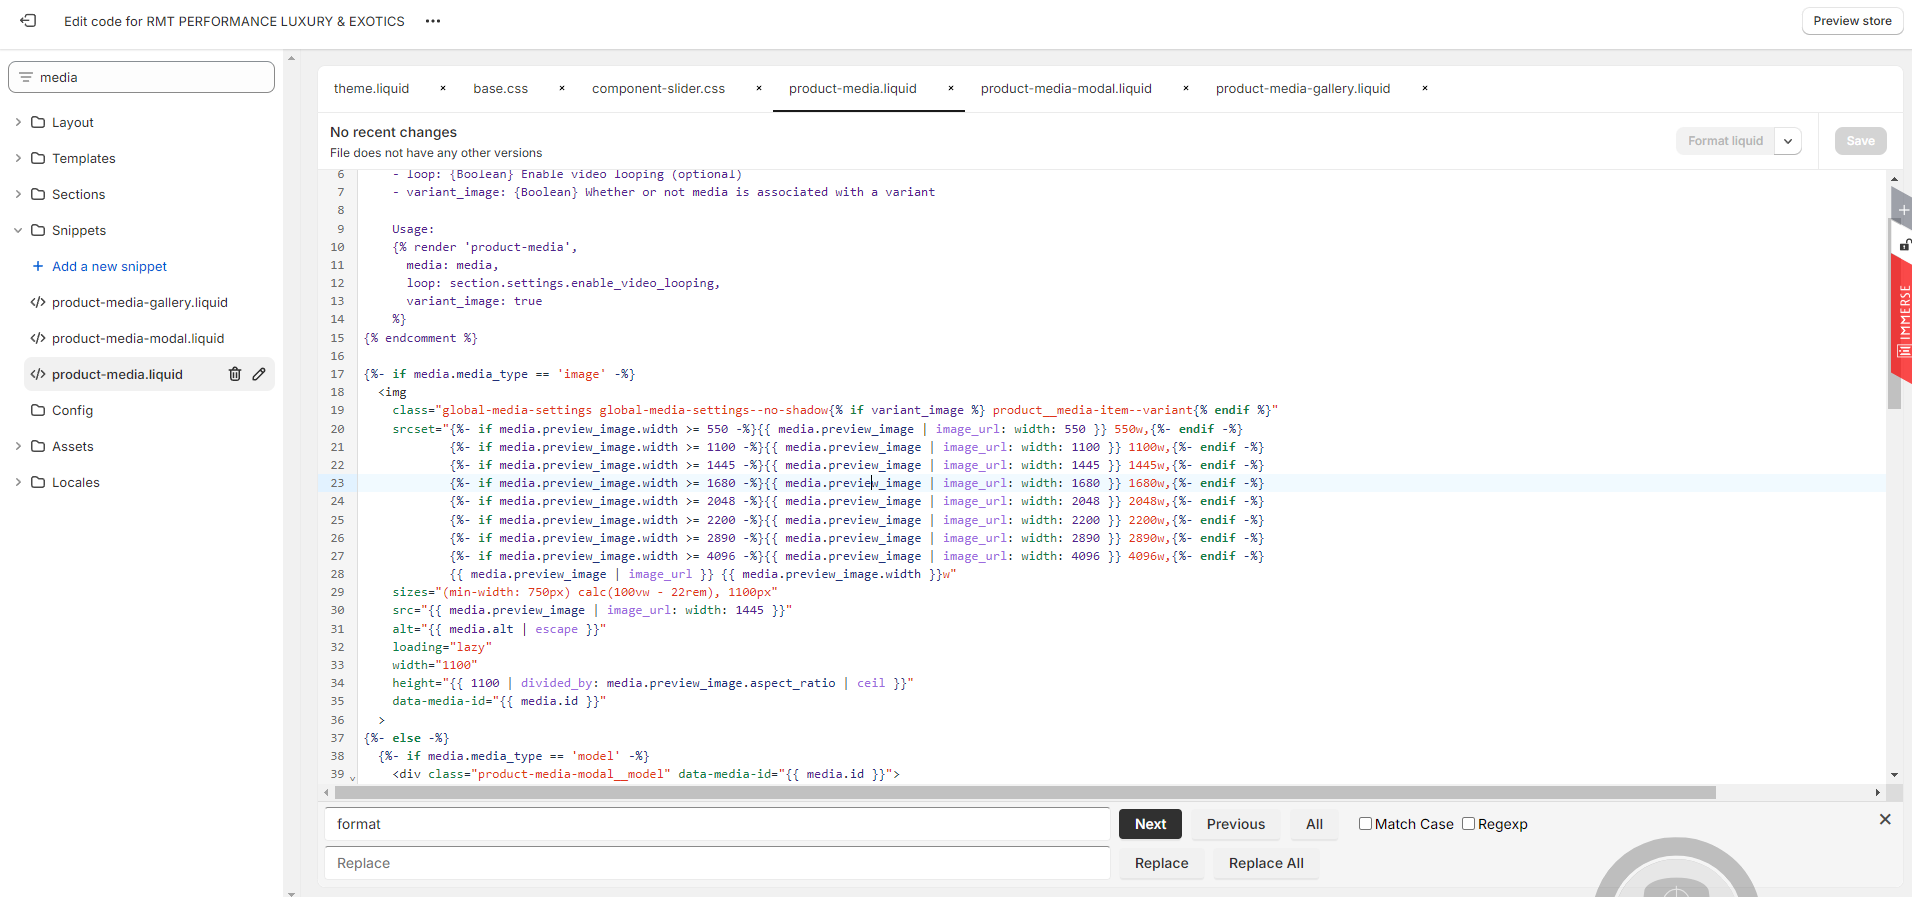
Task: Expand the Layout folder
Action: click(18, 122)
